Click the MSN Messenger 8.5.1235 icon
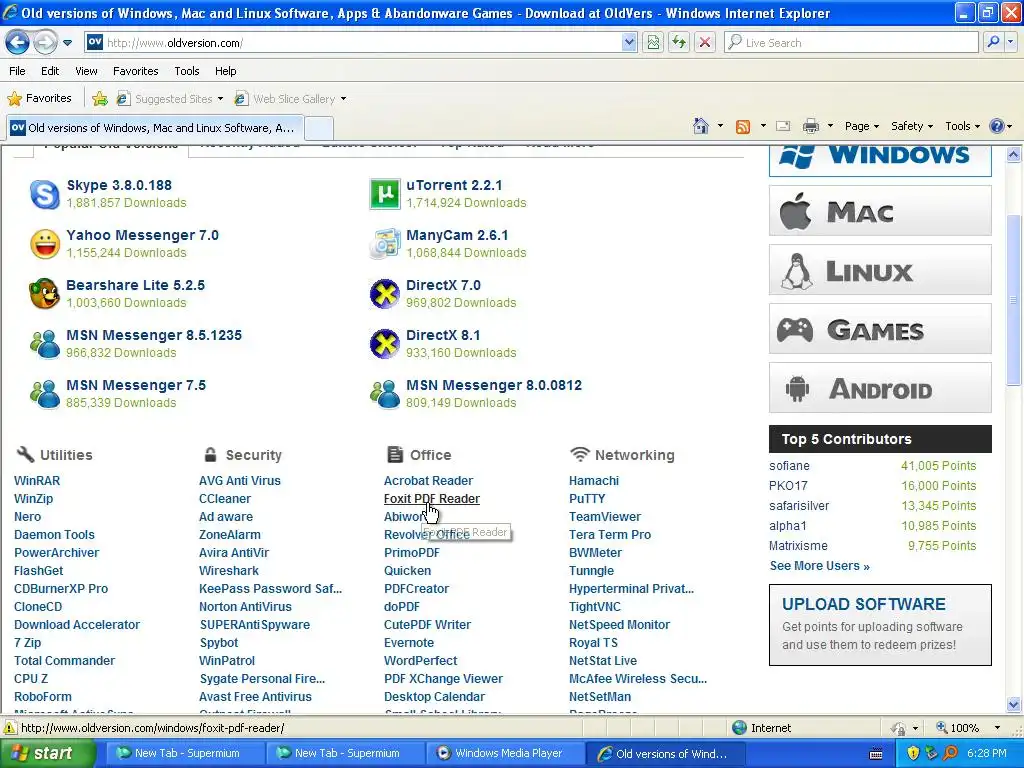The image size is (1024, 768). click(45, 344)
